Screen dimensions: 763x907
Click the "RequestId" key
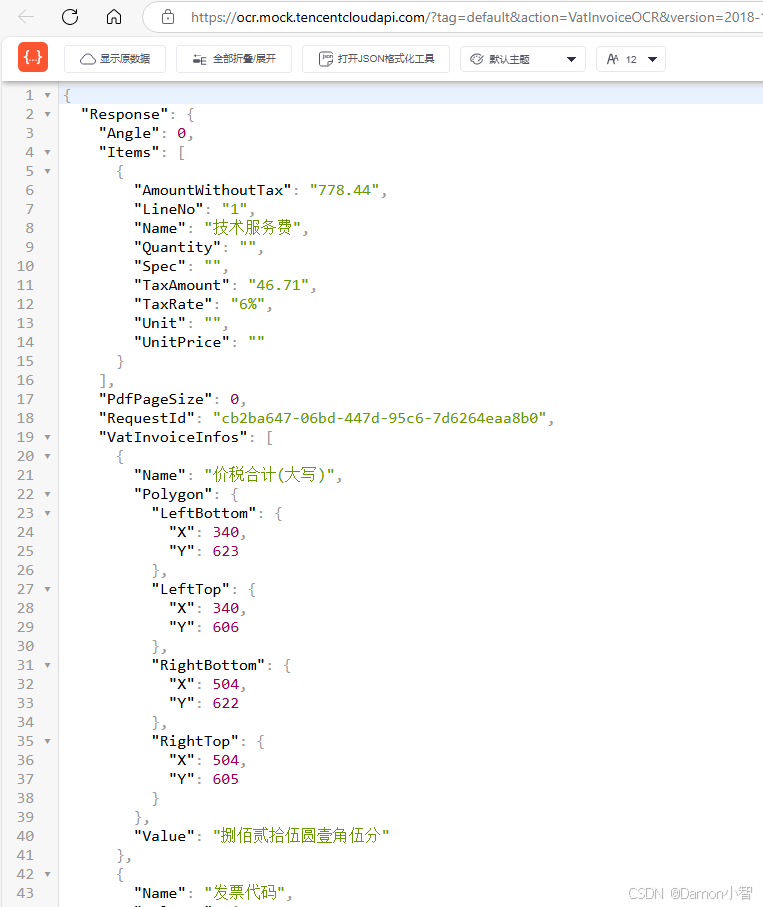click(x=151, y=418)
